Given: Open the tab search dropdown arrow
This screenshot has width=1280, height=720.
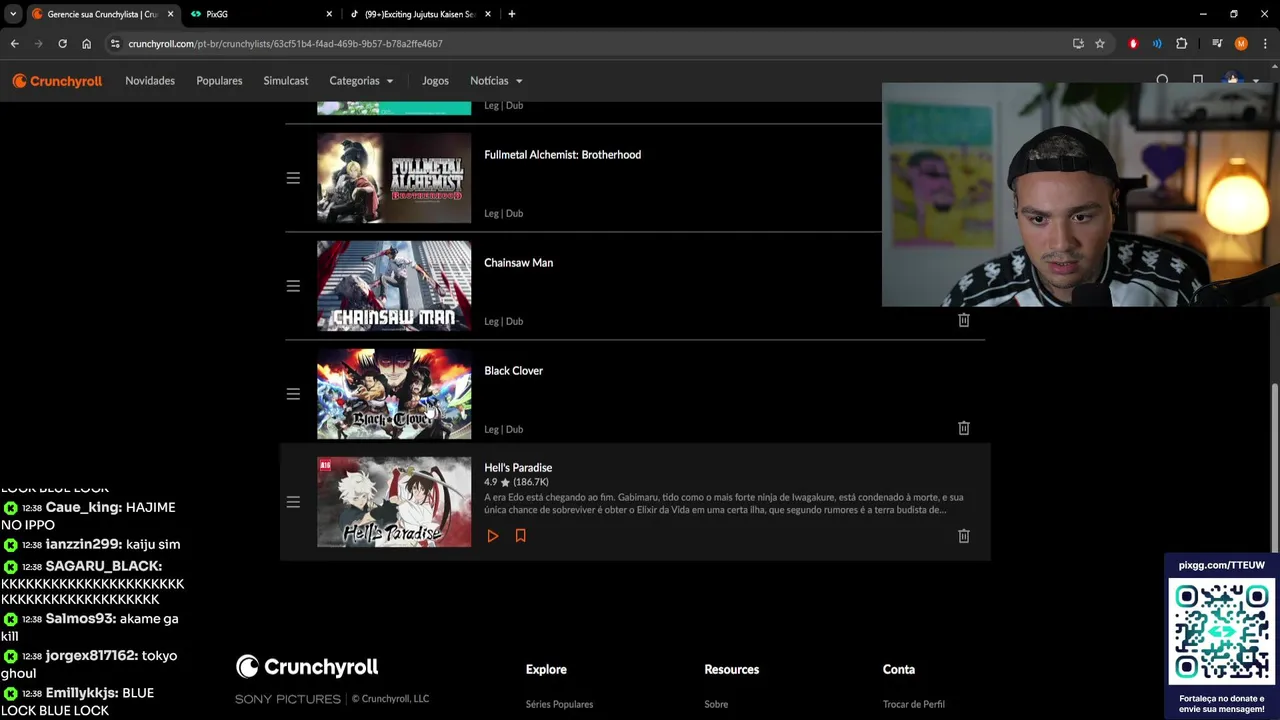Looking at the screenshot, I should point(13,14).
